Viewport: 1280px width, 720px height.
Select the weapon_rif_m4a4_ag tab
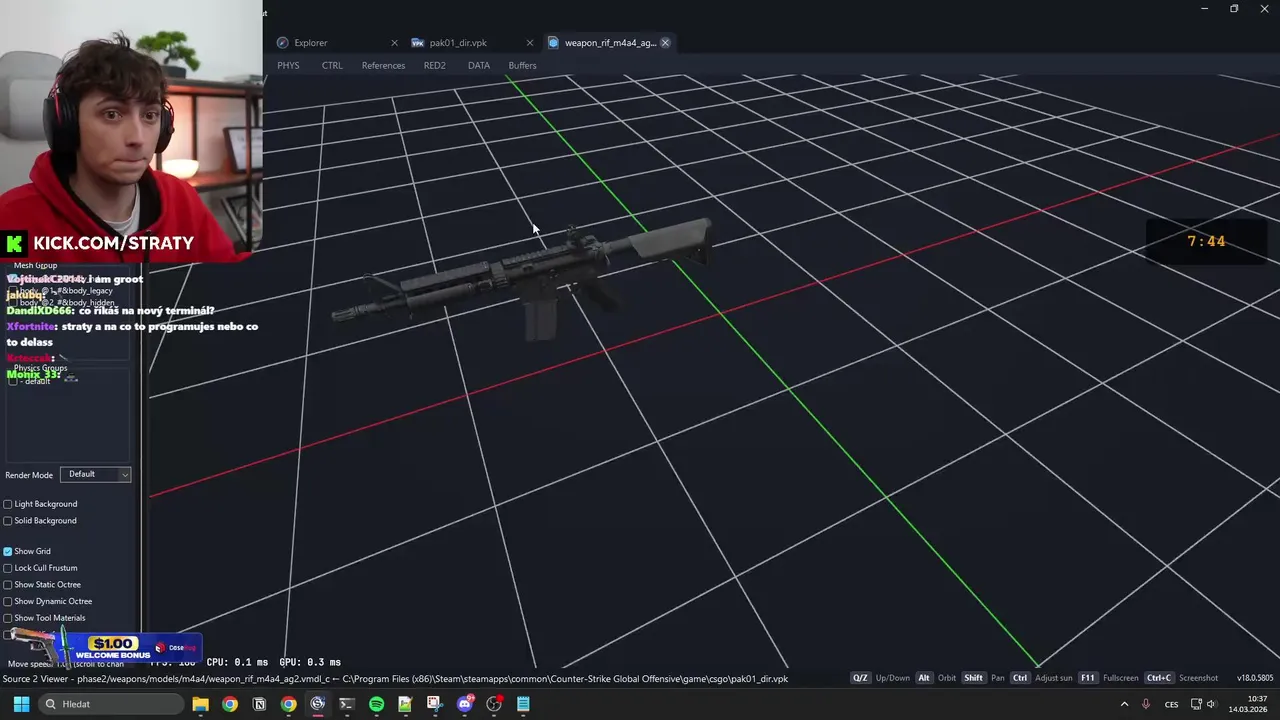click(610, 43)
